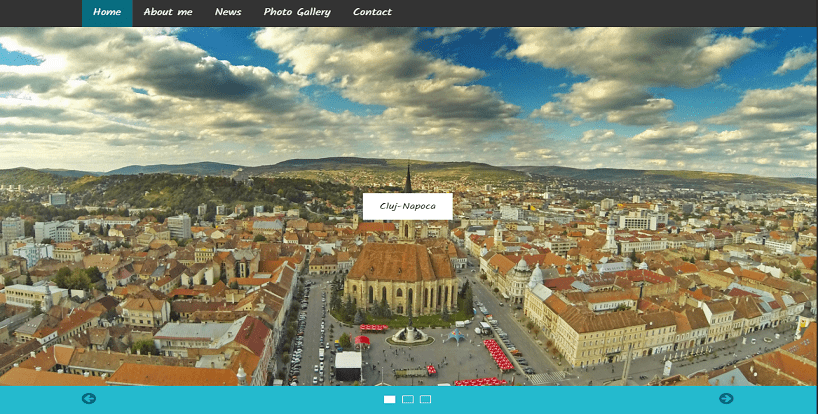Open the Home menu item
This screenshot has width=818, height=414.
tap(107, 13)
